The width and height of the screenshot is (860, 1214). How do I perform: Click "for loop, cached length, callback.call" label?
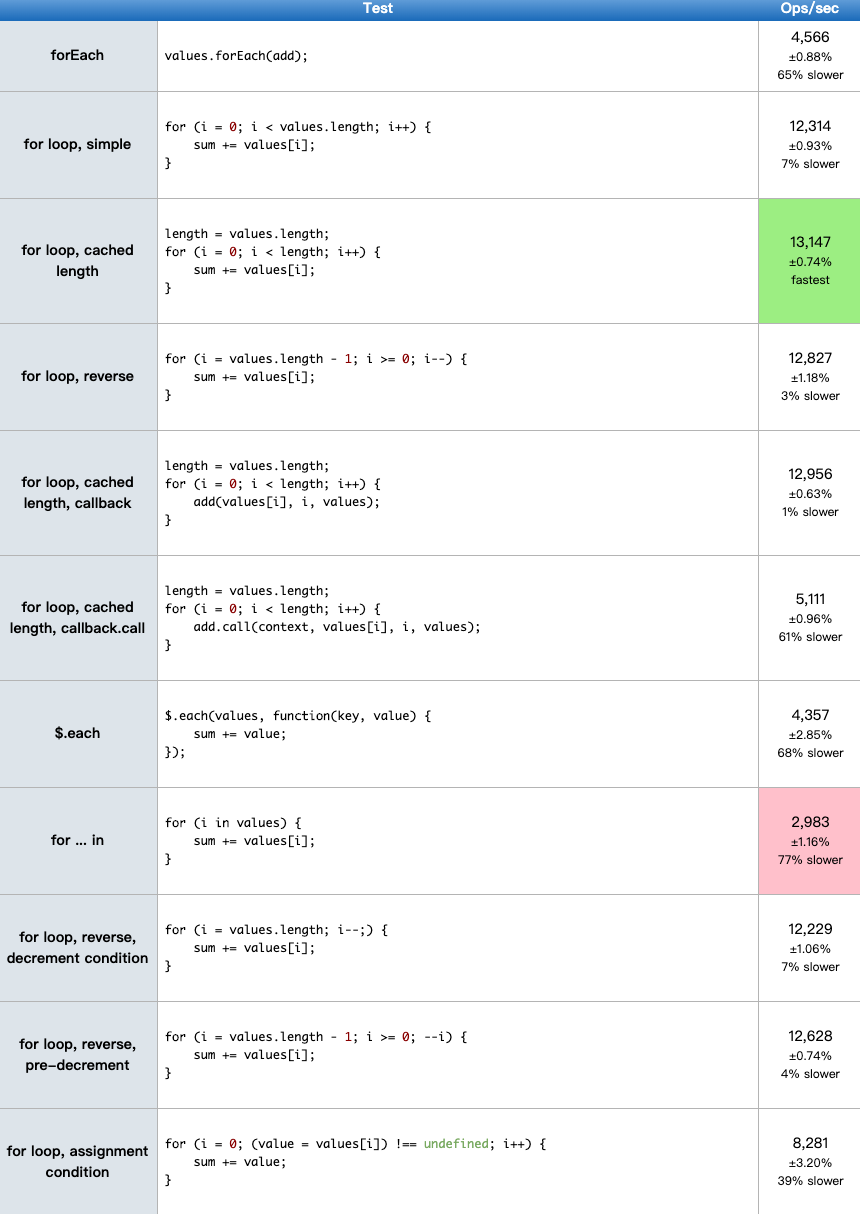(x=78, y=617)
